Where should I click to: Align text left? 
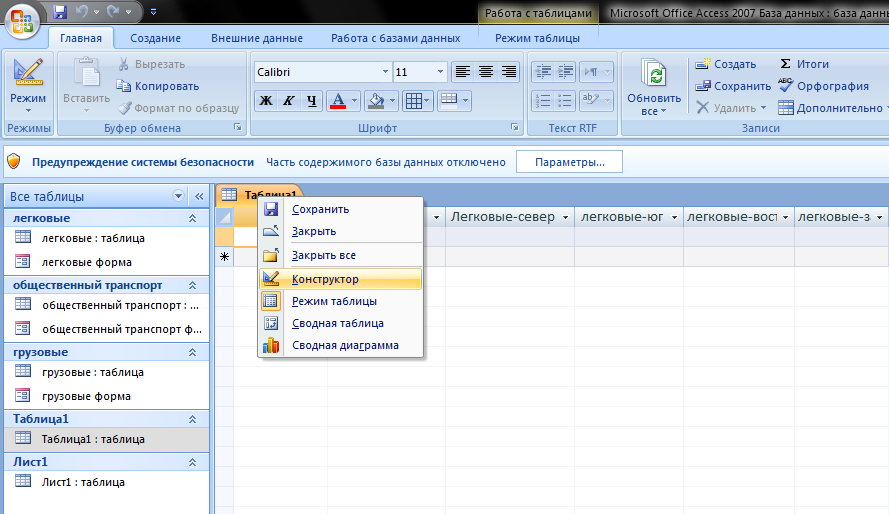coord(463,72)
